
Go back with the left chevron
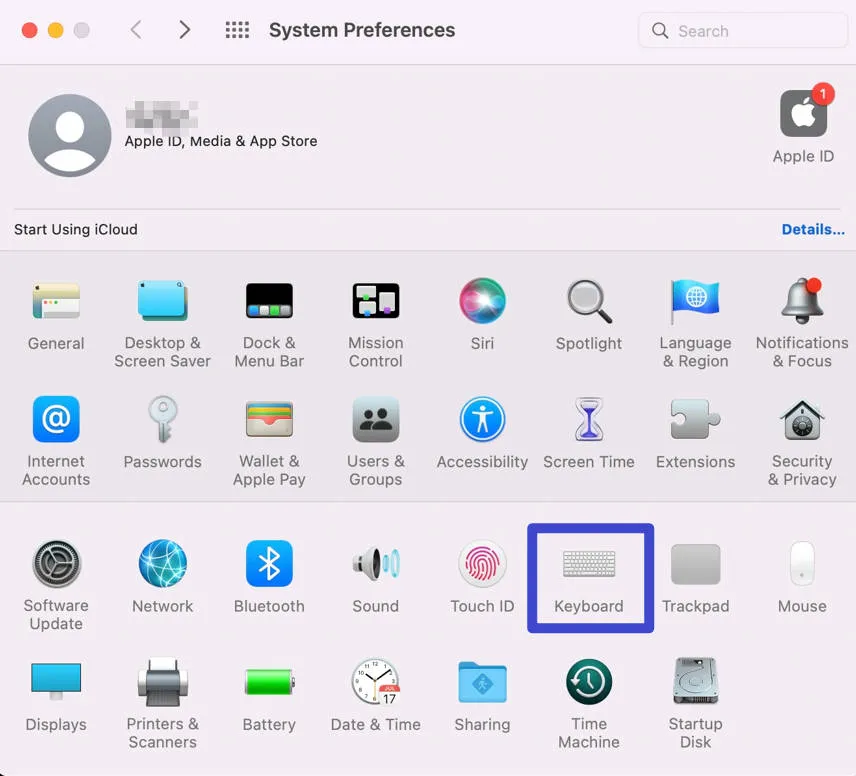(x=136, y=30)
